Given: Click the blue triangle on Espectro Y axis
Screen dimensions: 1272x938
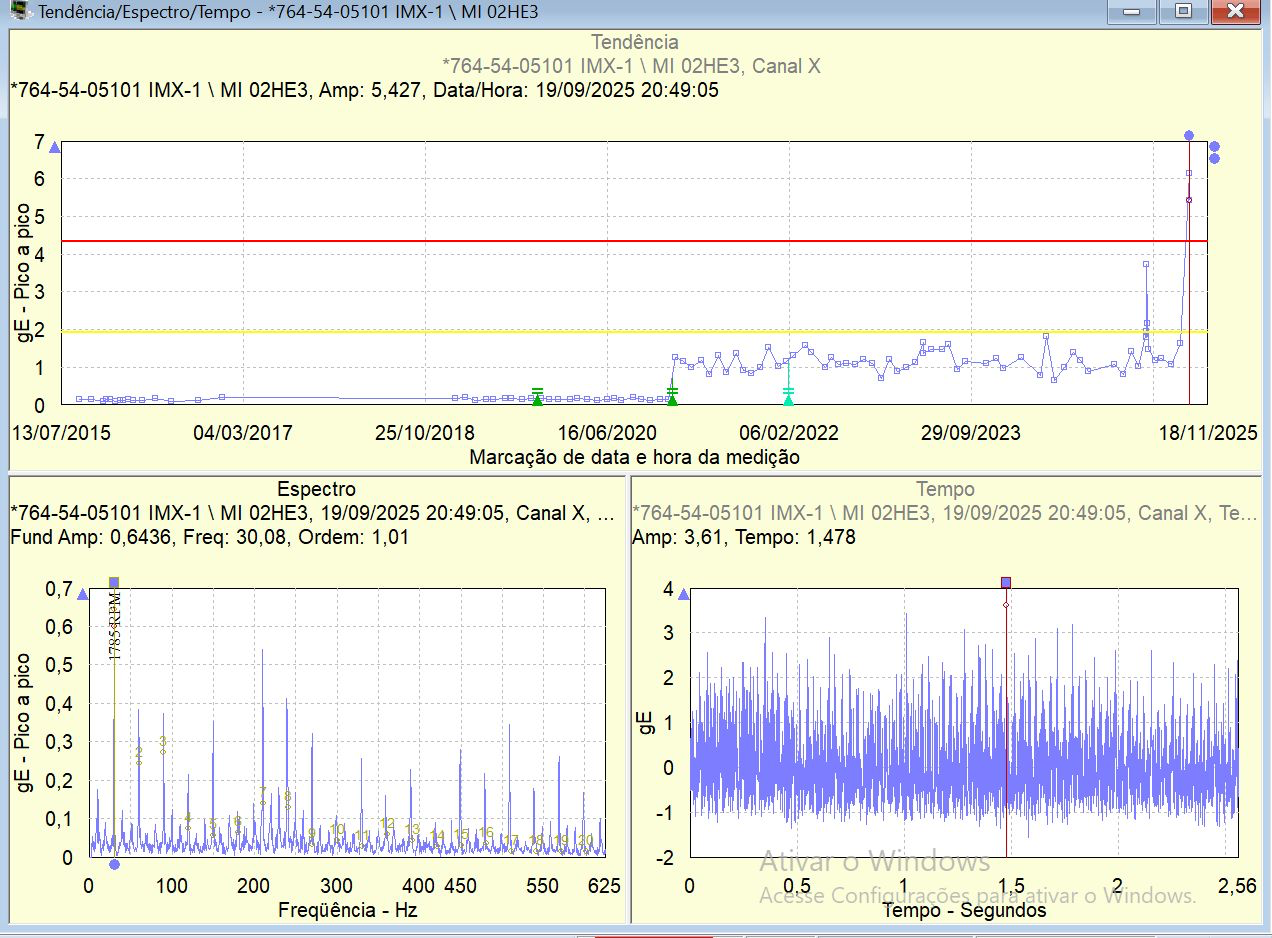Looking at the screenshot, I should (83, 594).
